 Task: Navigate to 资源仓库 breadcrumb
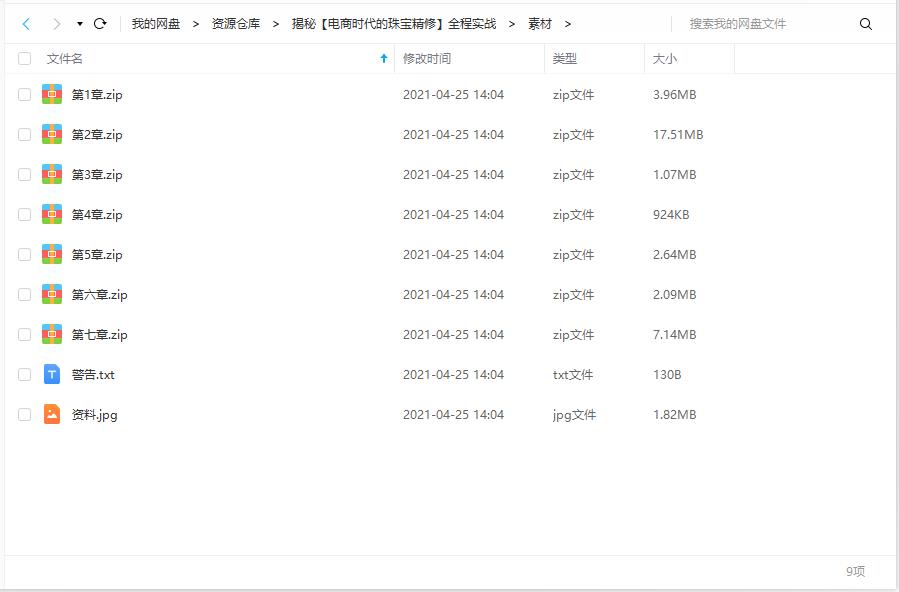(236, 24)
